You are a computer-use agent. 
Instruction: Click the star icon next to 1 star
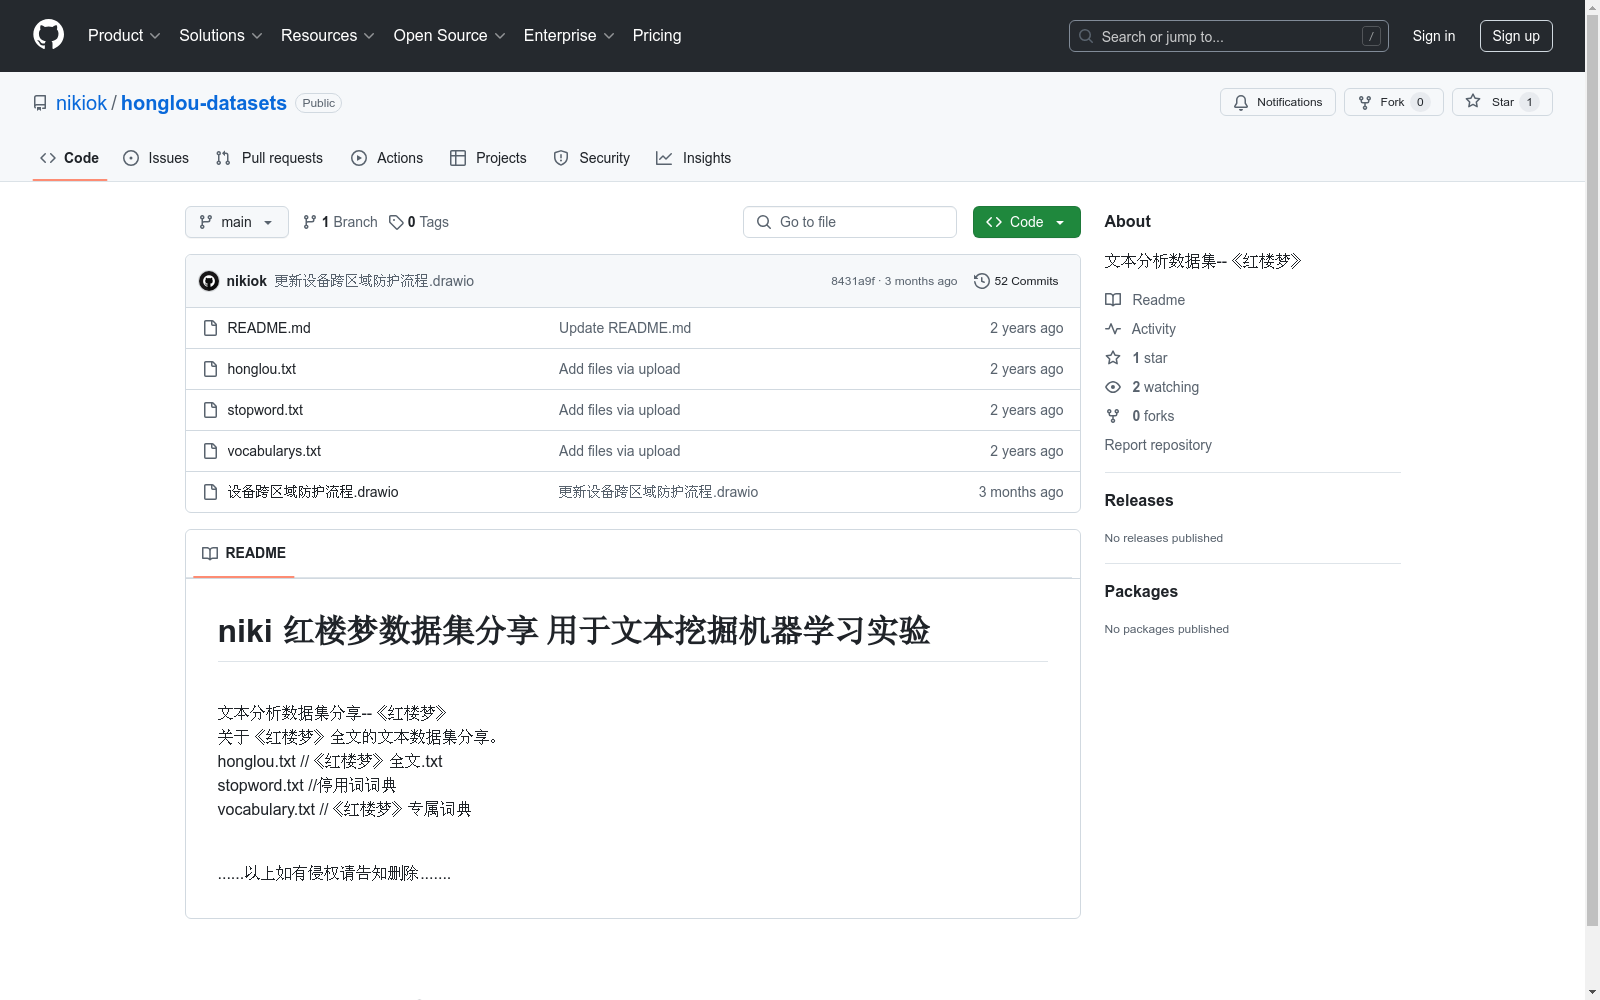coord(1113,358)
